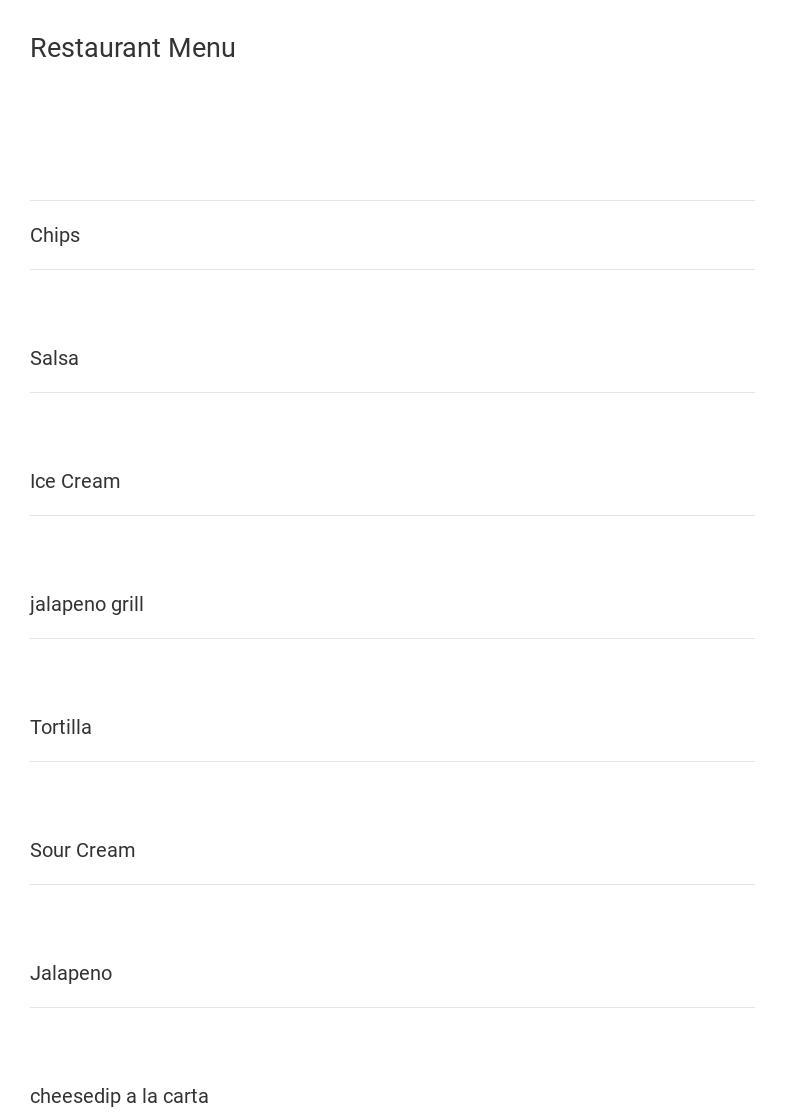Select the Chips menu item
The image size is (785, 1117).
pyautogui.click(x=55, y=235)
